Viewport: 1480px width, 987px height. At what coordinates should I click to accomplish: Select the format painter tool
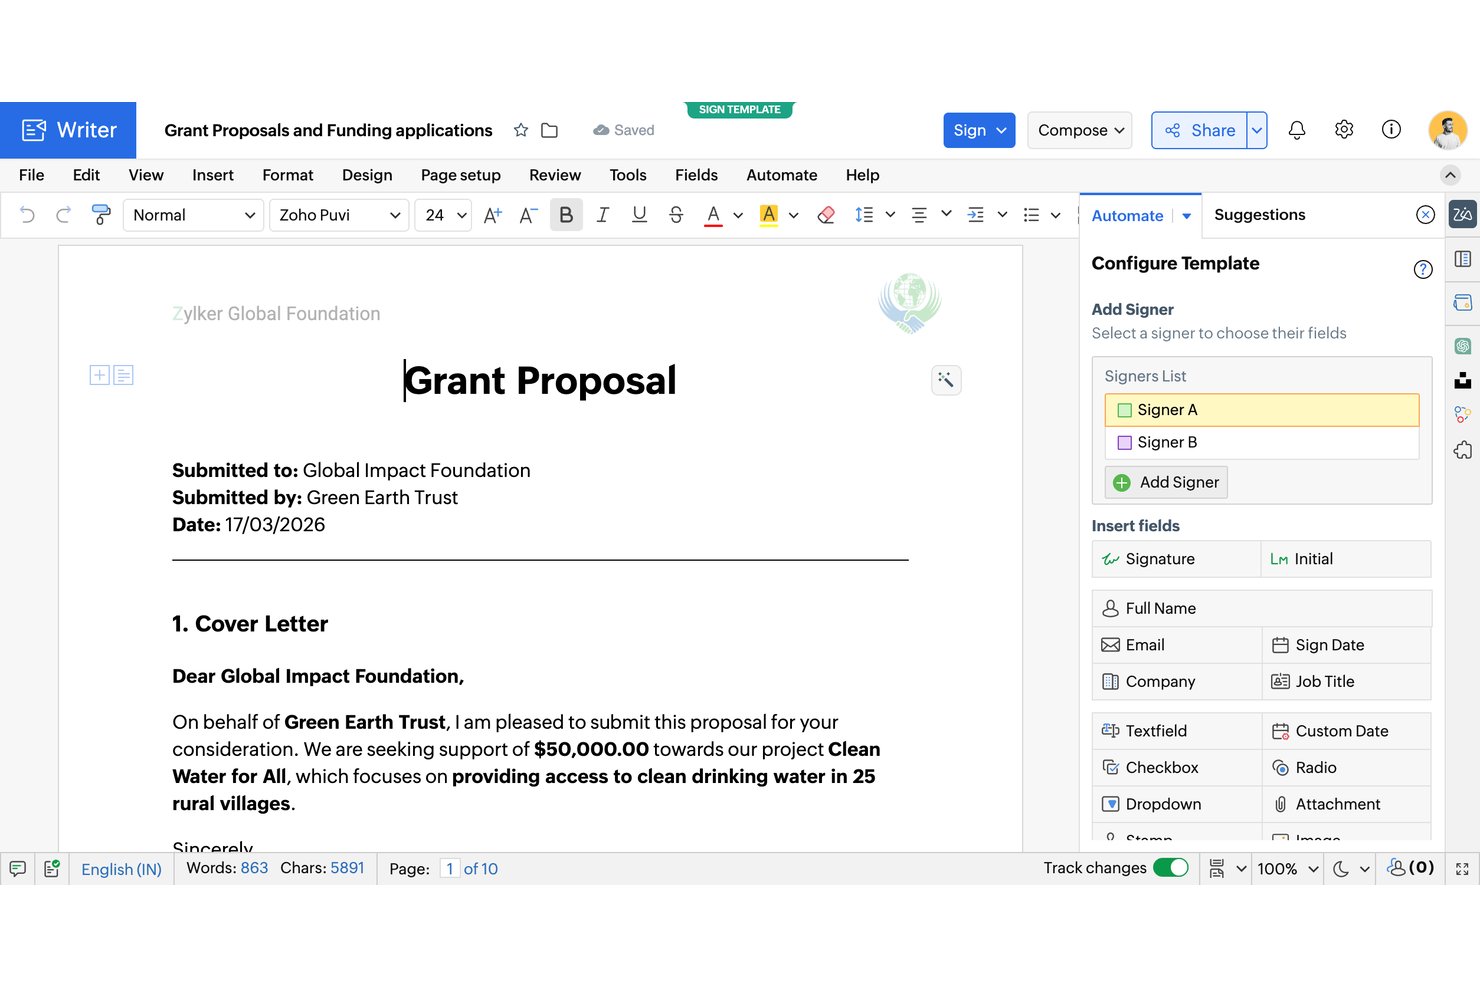click(101, 215)
